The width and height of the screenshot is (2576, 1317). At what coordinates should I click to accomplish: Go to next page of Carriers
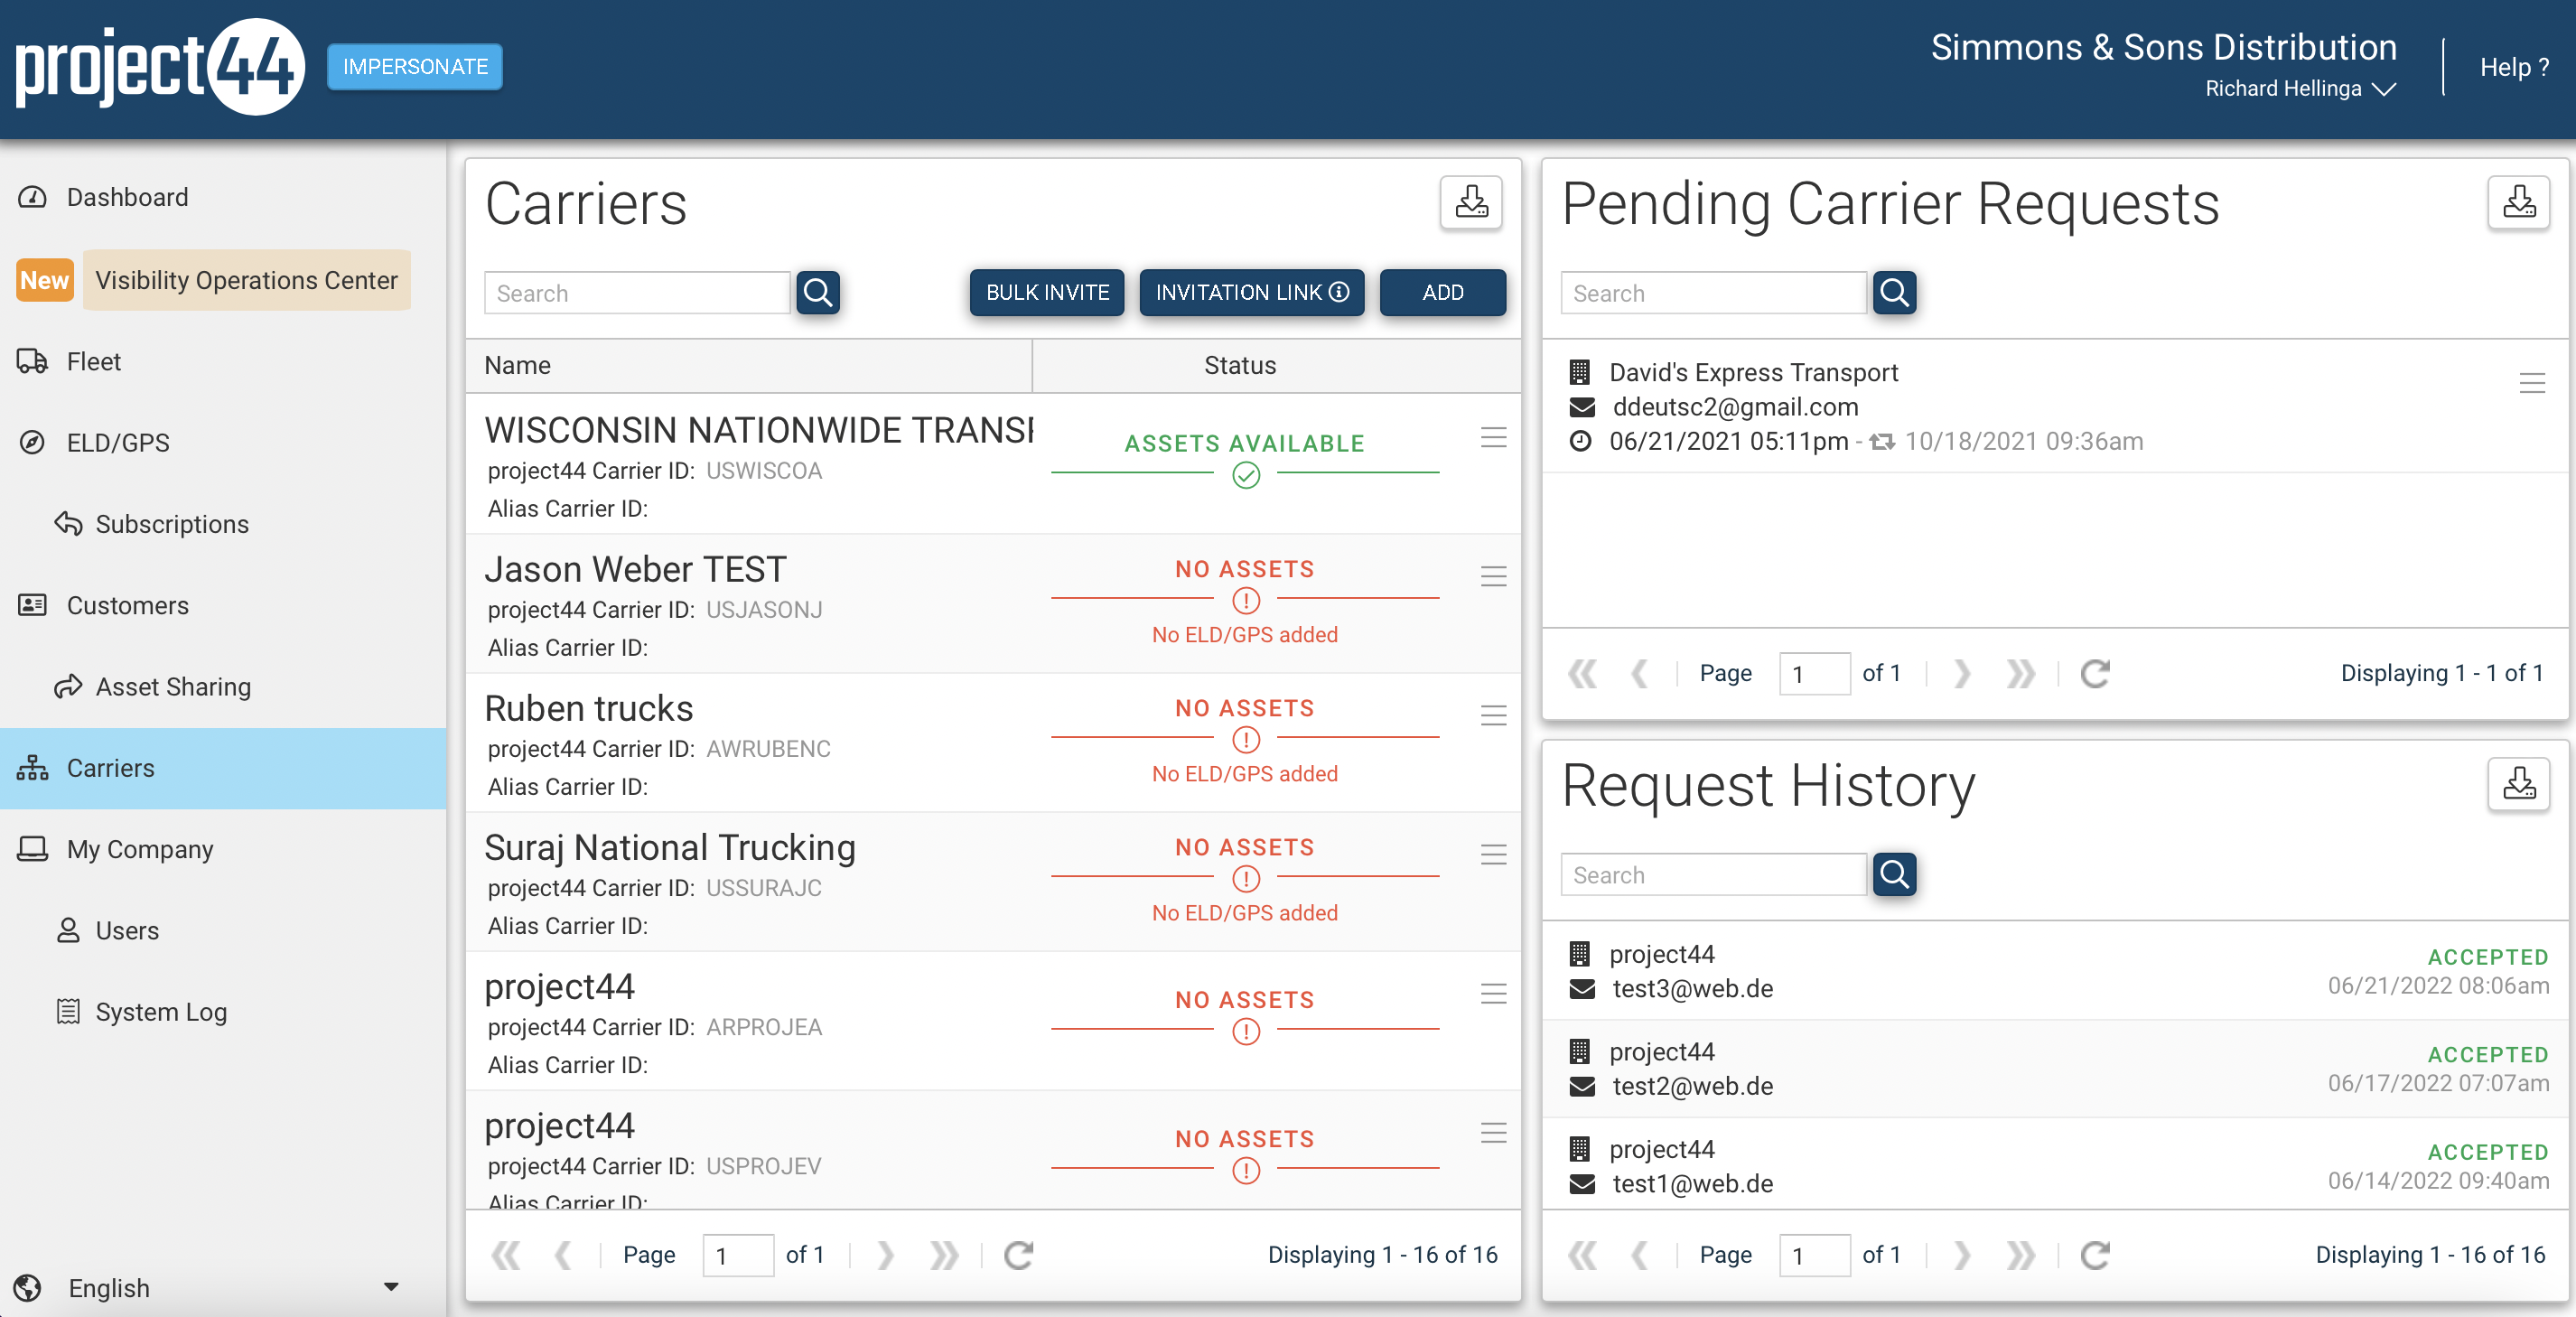coord(885,1255)
